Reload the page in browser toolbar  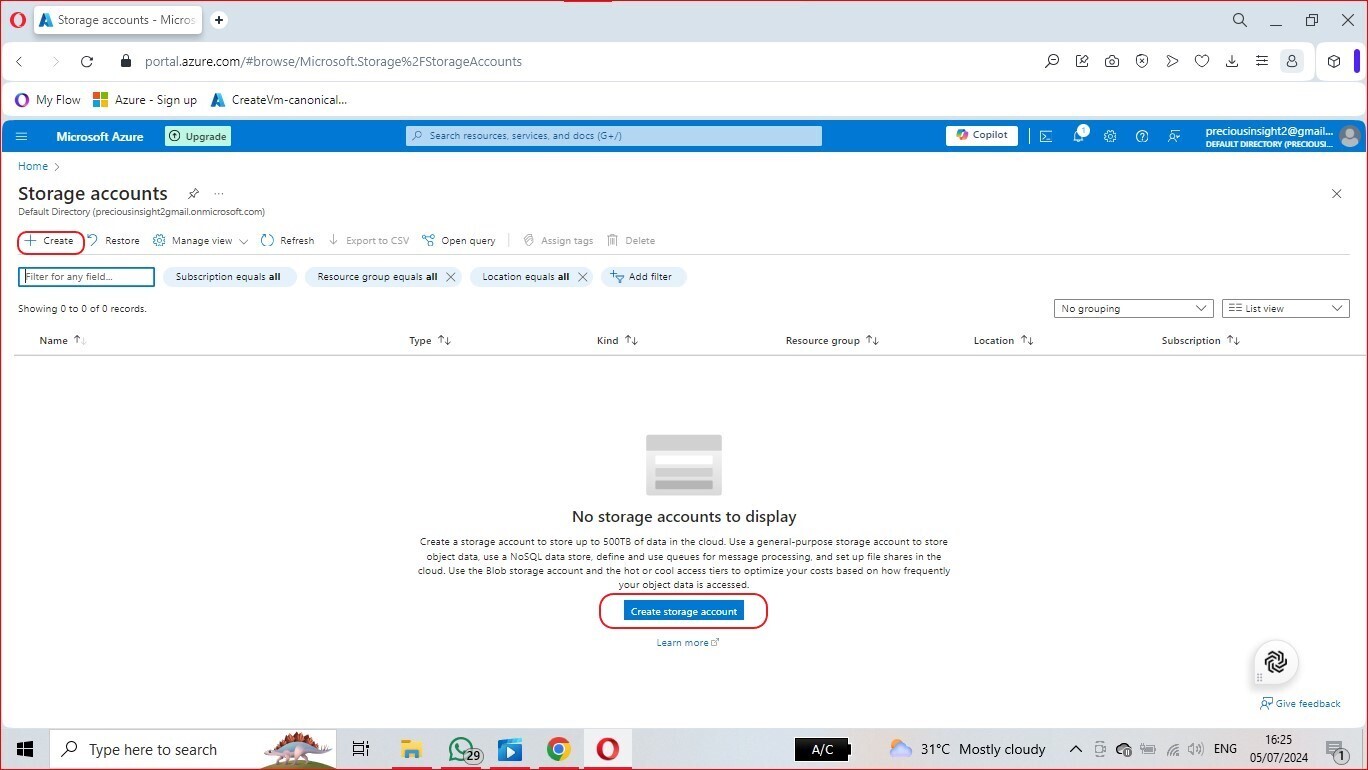[87, 61]
